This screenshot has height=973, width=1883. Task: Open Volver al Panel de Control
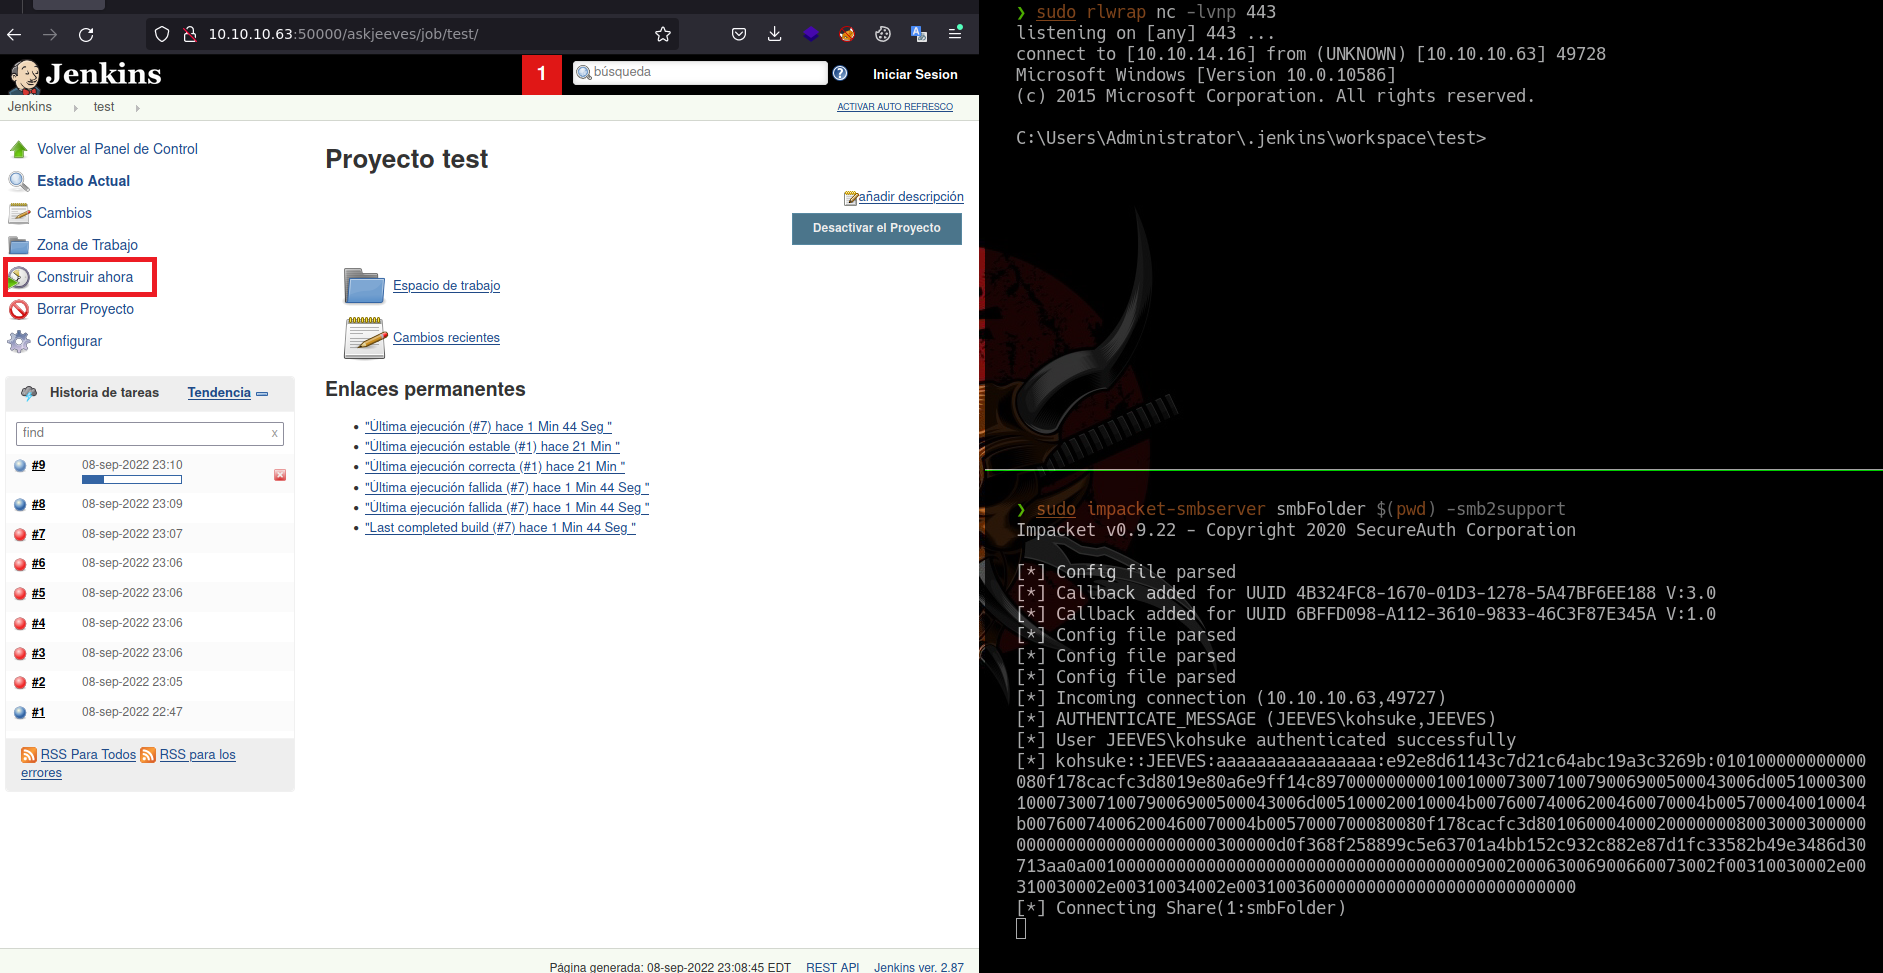pos(117,149)
